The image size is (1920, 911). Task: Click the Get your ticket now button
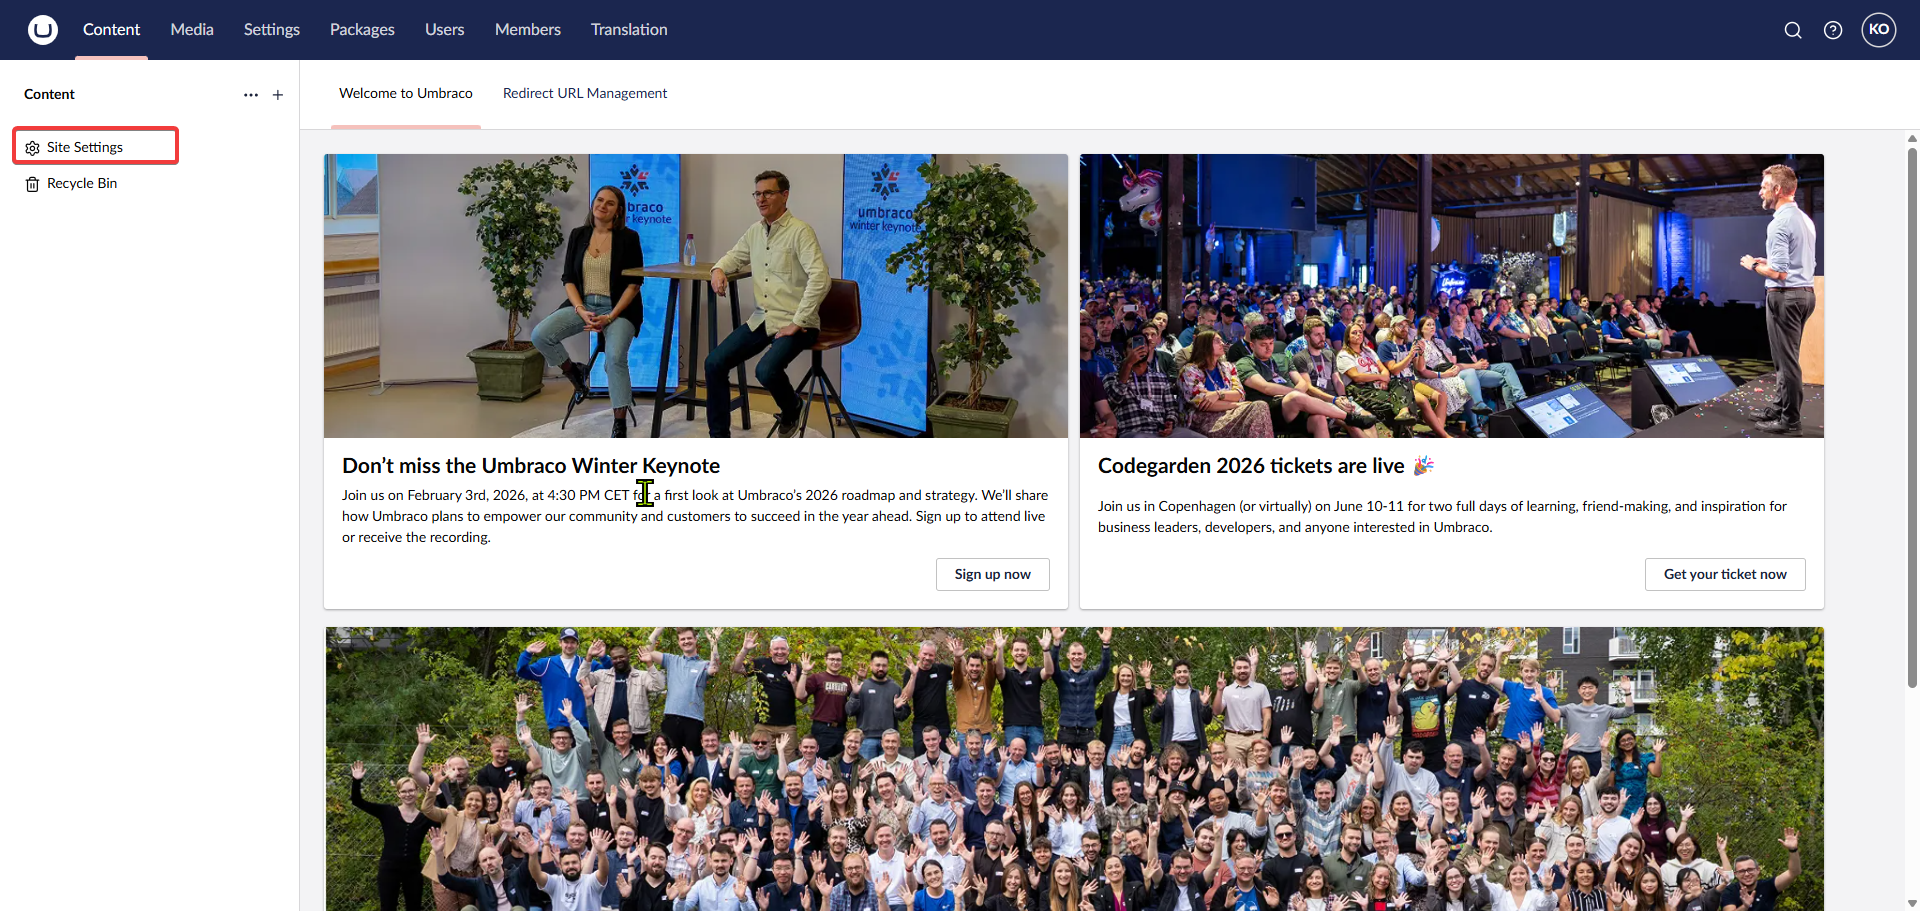click(1724, 574)
